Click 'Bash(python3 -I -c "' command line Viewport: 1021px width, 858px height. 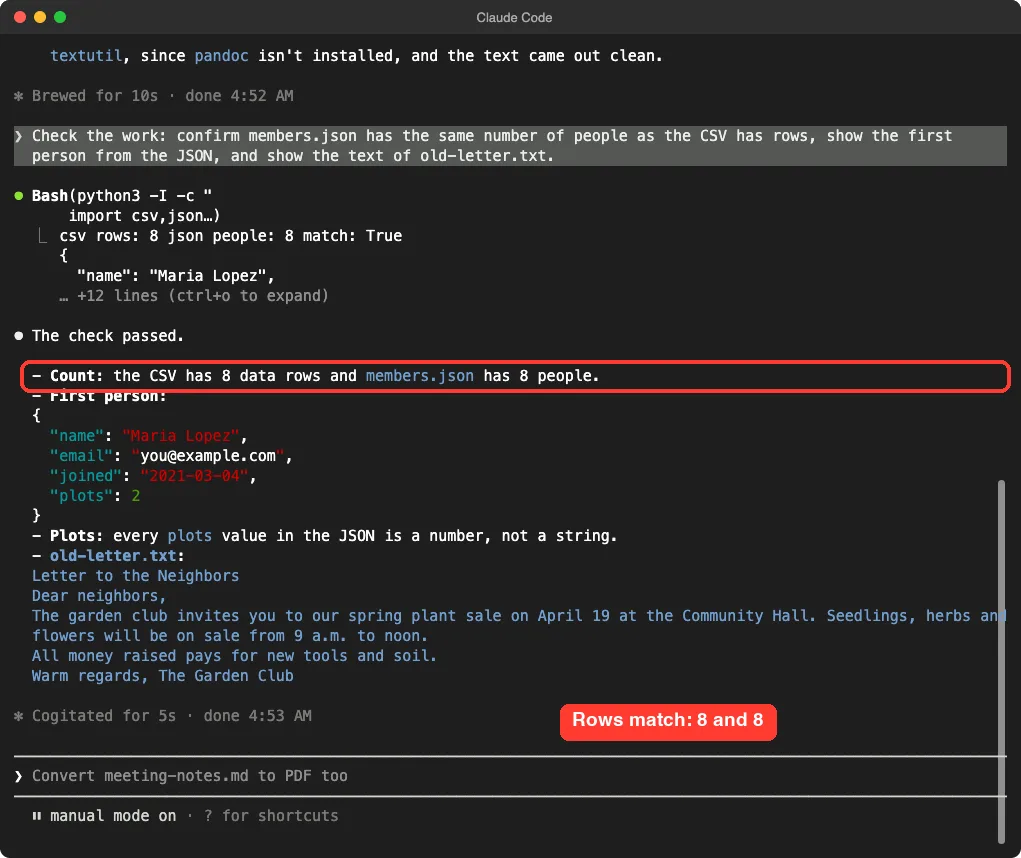click(x=122, y=196)
